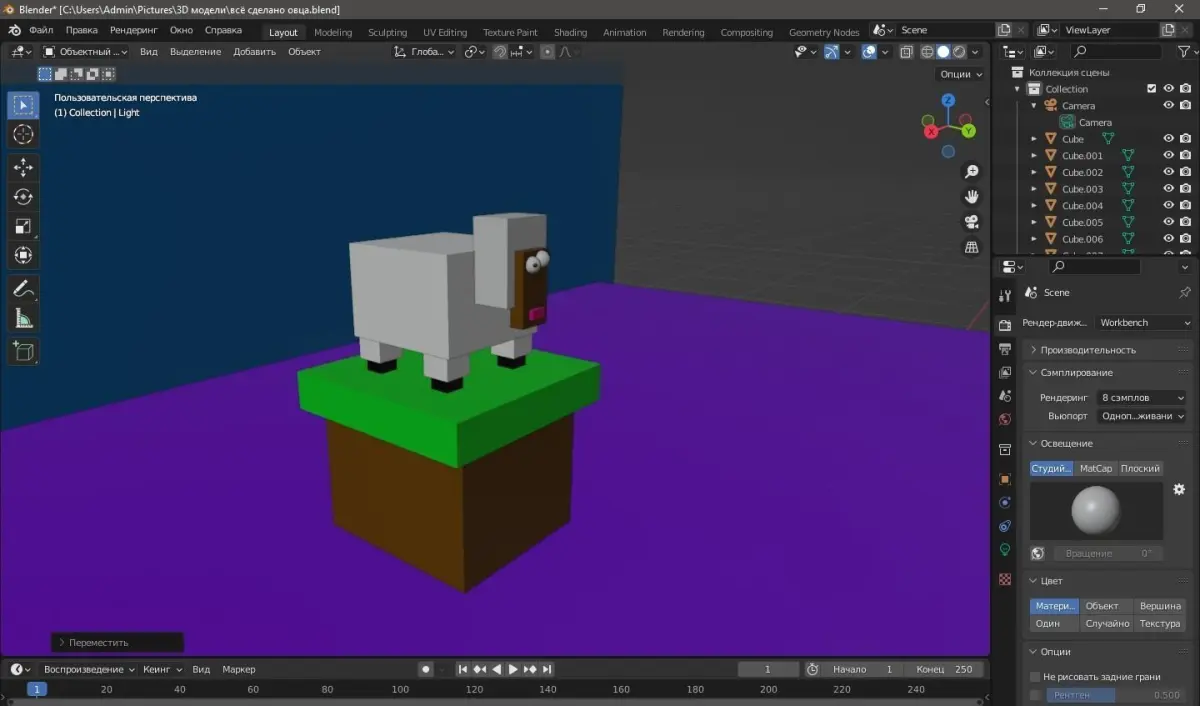This screenshot has height=706, width=1200.
Task: Open the object mode dropdown
Action: pos(85,52)
